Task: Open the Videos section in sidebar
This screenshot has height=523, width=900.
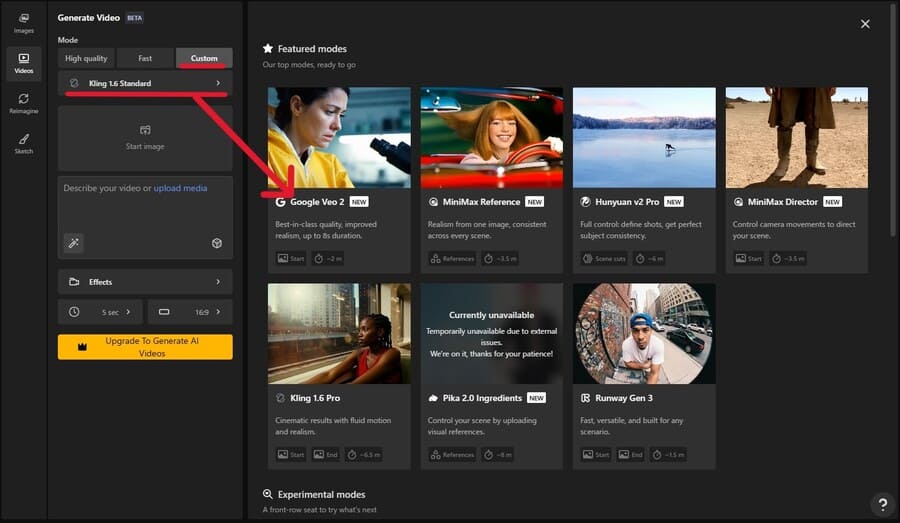Action: [x=24, y=63]
